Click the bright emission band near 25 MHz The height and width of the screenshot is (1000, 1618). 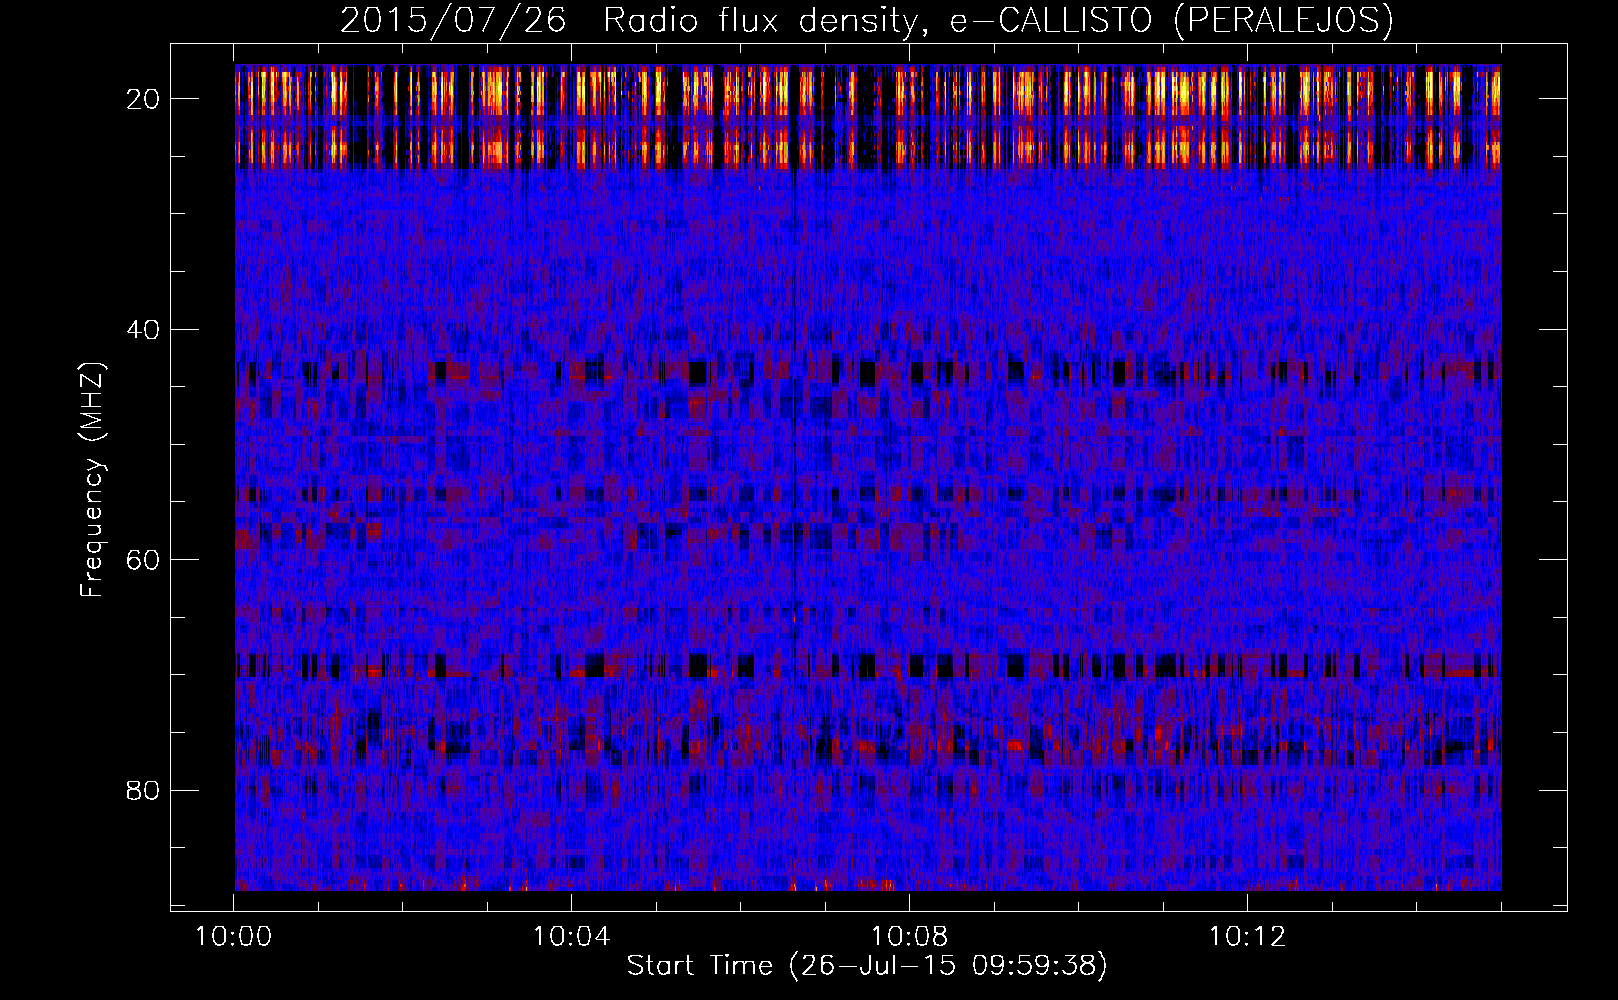click(868, 149)
